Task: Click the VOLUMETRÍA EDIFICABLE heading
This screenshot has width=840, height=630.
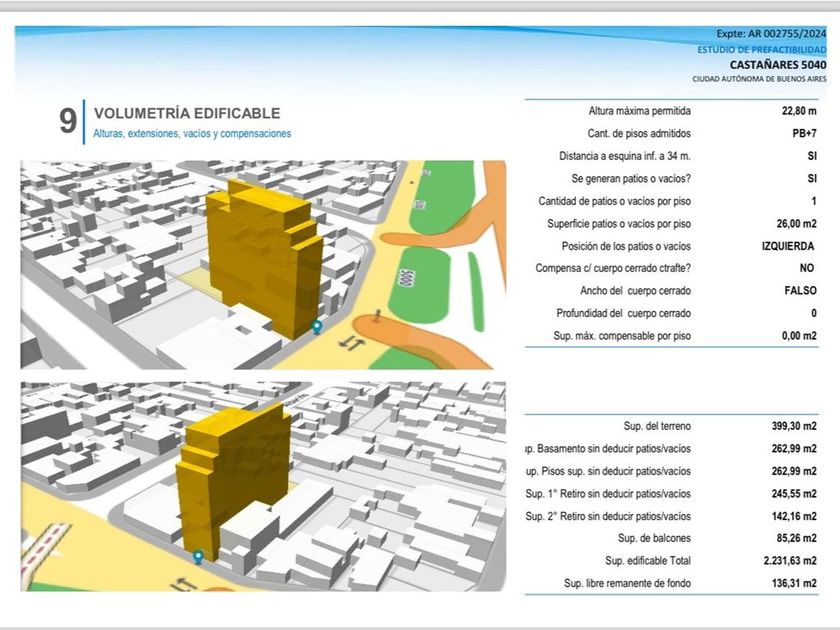Action: click(x=186, y=114)
